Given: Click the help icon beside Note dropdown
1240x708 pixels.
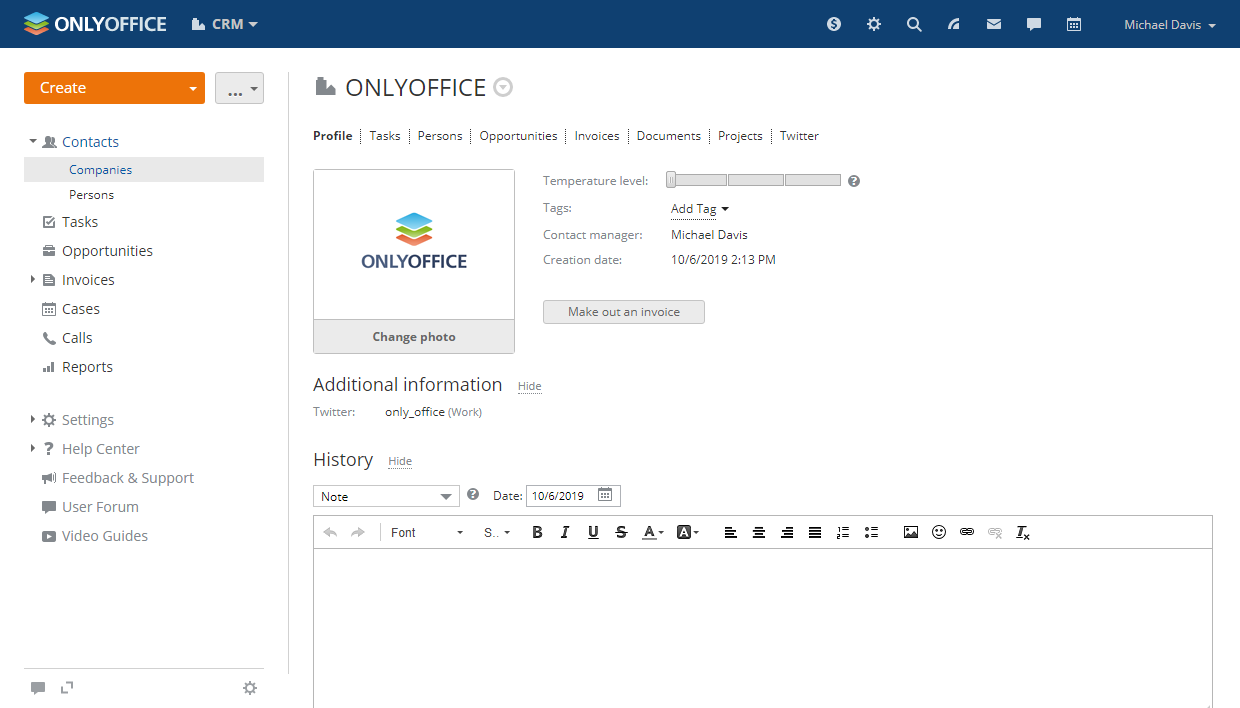Looking at the screenshot, I should [473, 494].
